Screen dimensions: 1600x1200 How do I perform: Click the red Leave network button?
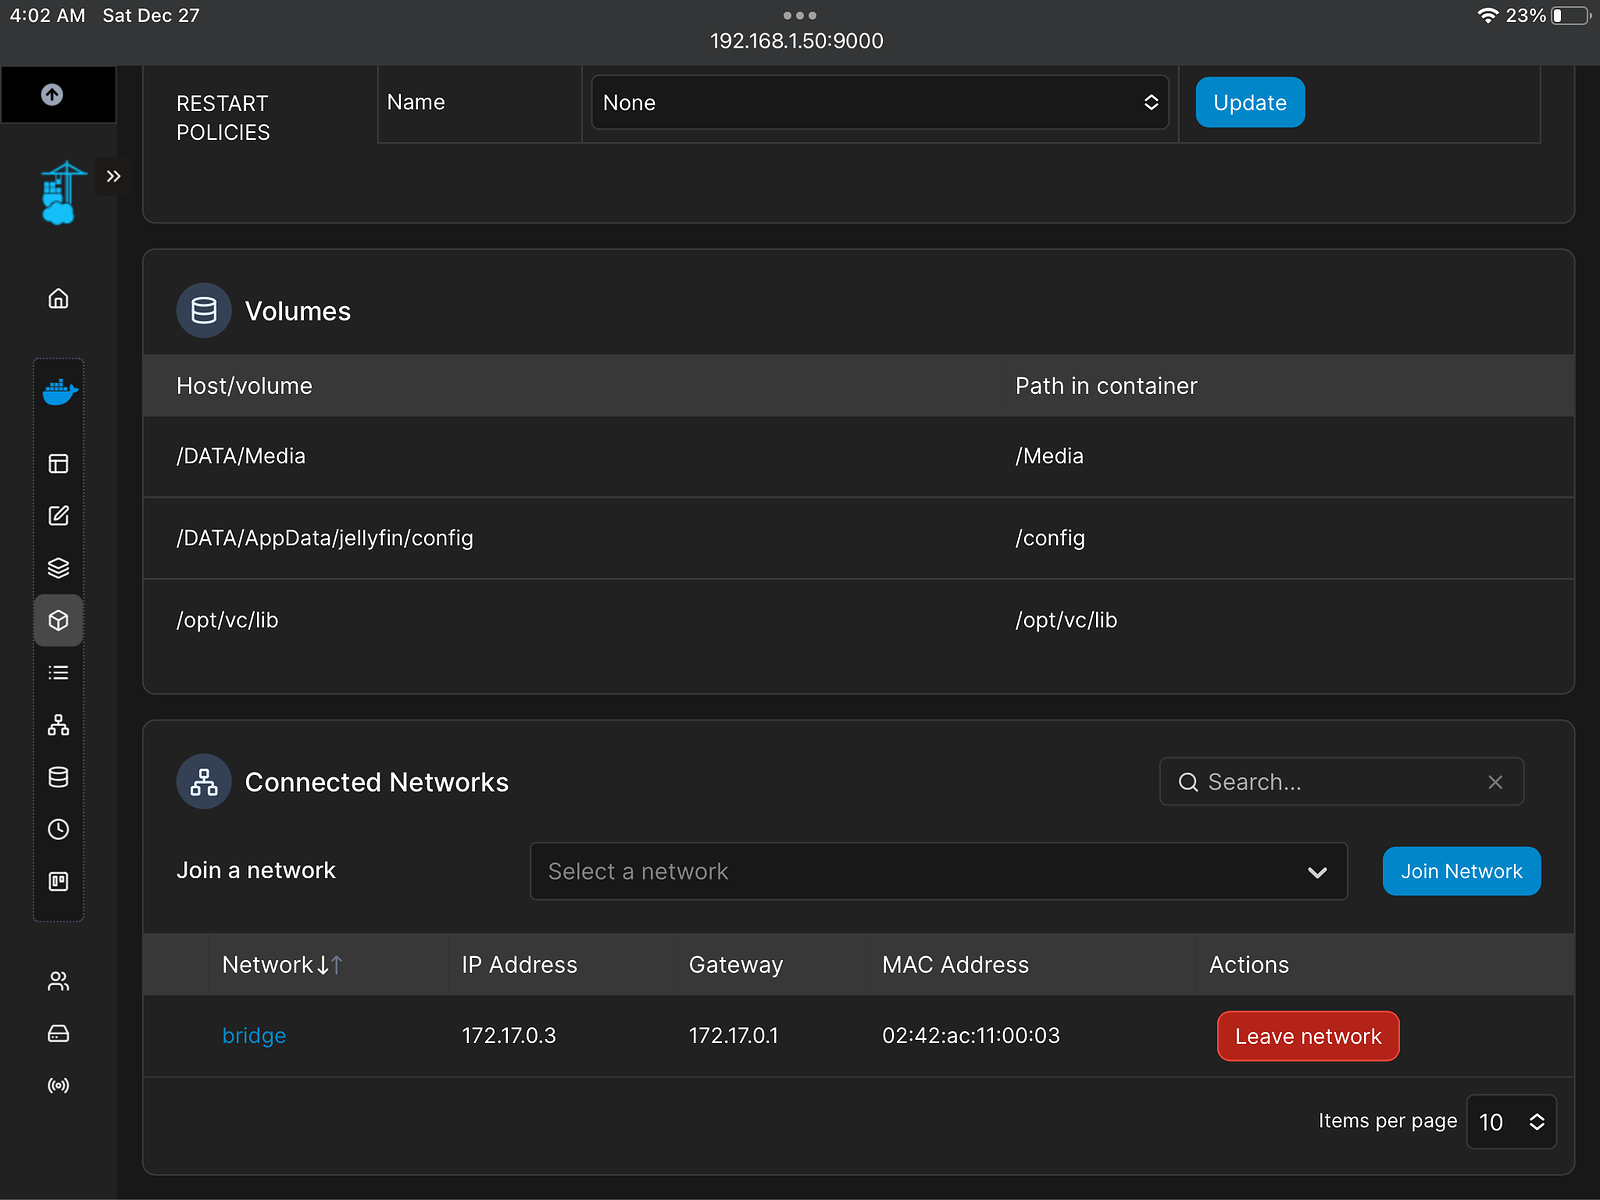click(1307, 1037)
